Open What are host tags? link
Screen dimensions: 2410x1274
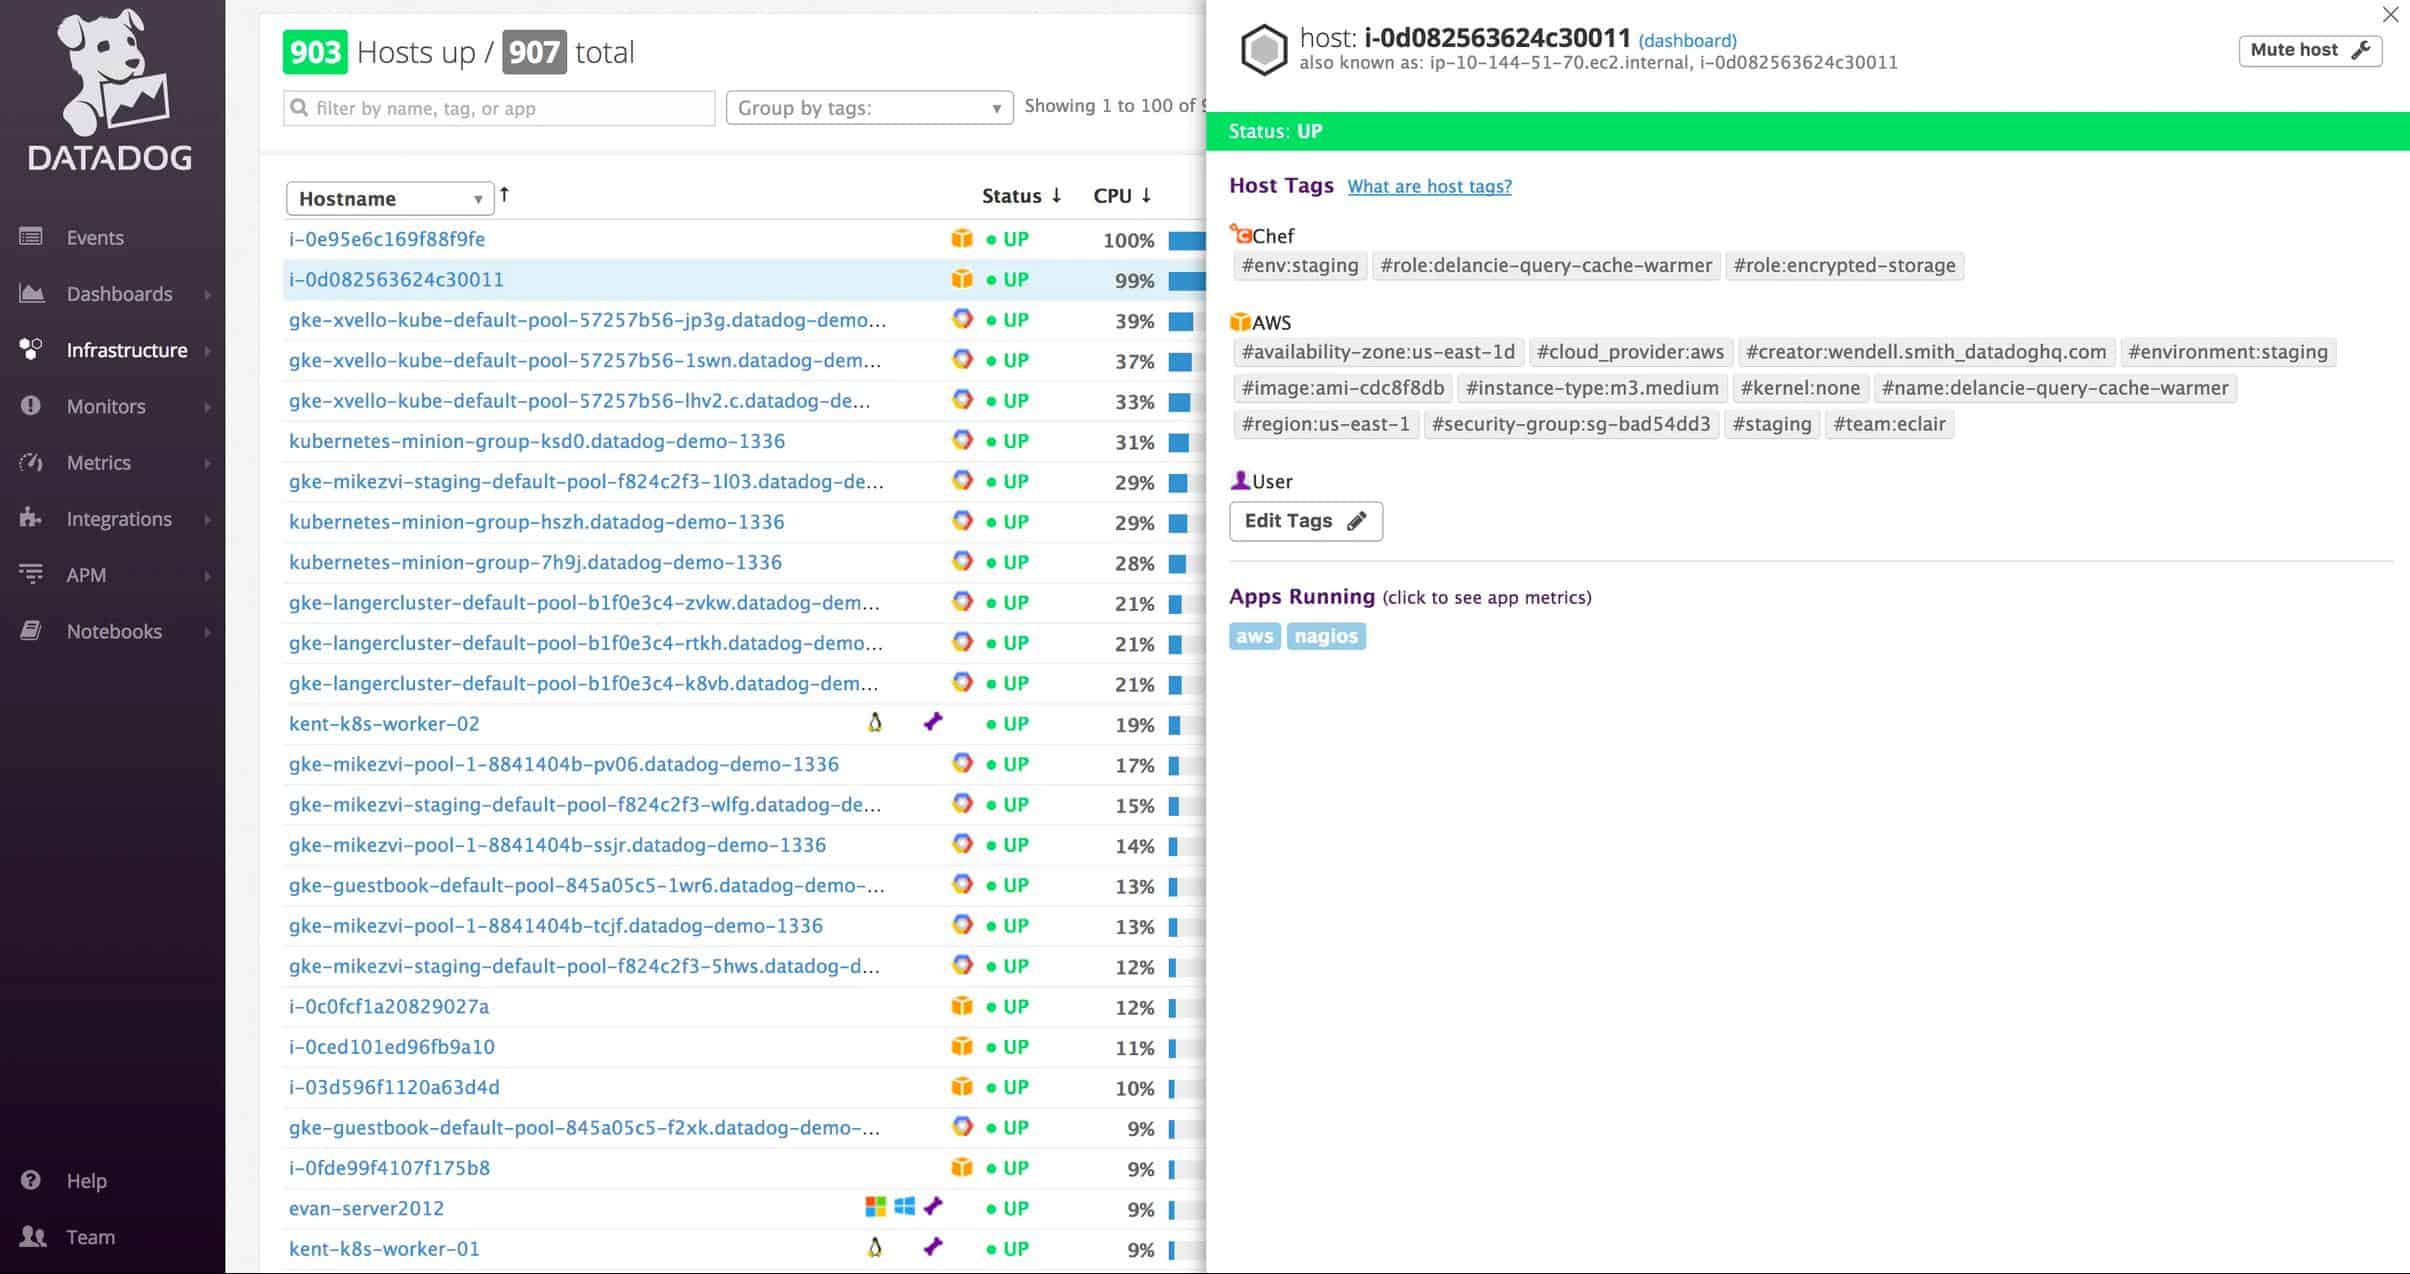pos(1429,186)
